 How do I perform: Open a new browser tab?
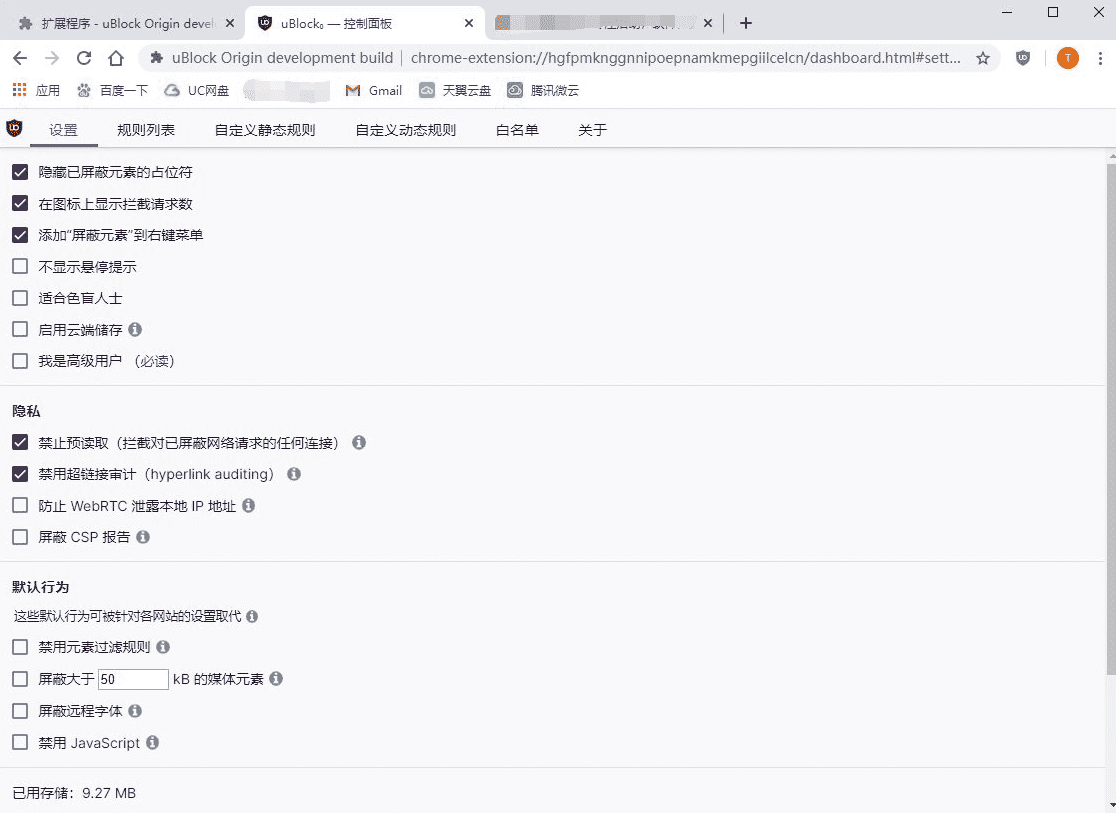point(745,23)
